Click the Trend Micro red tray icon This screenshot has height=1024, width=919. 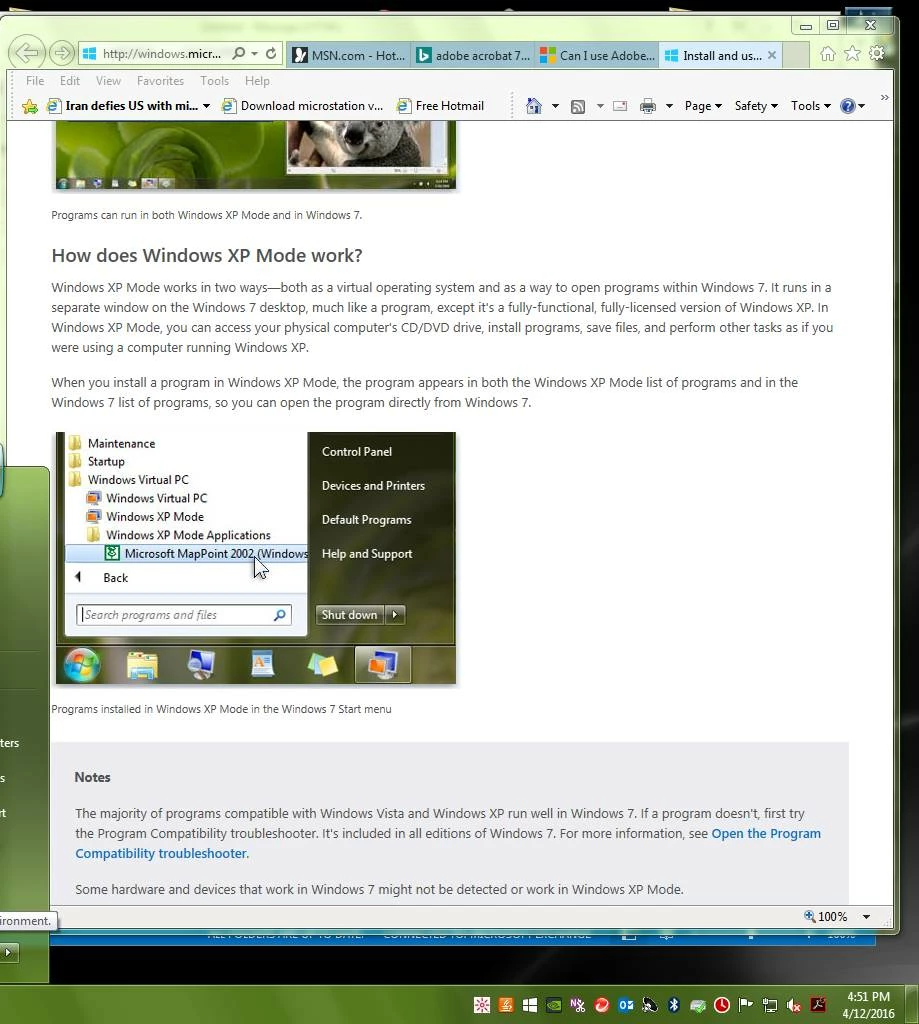point(602,1005)
